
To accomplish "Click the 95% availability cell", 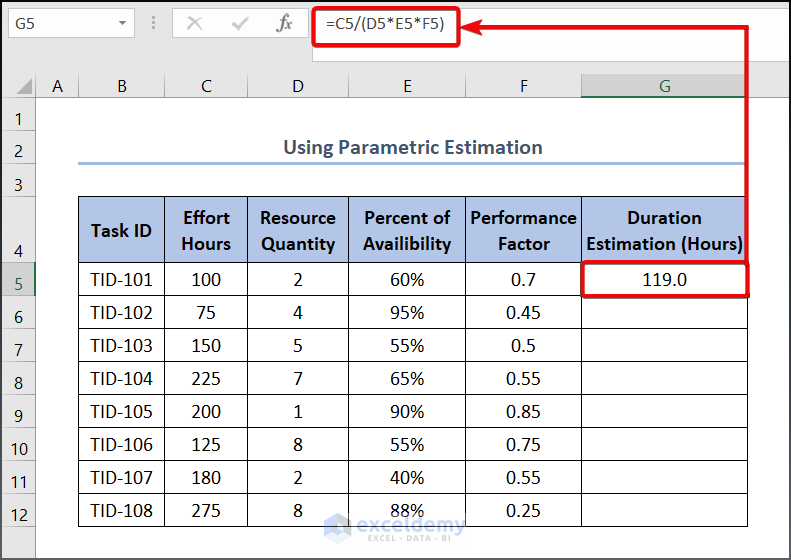I will 407,313.
